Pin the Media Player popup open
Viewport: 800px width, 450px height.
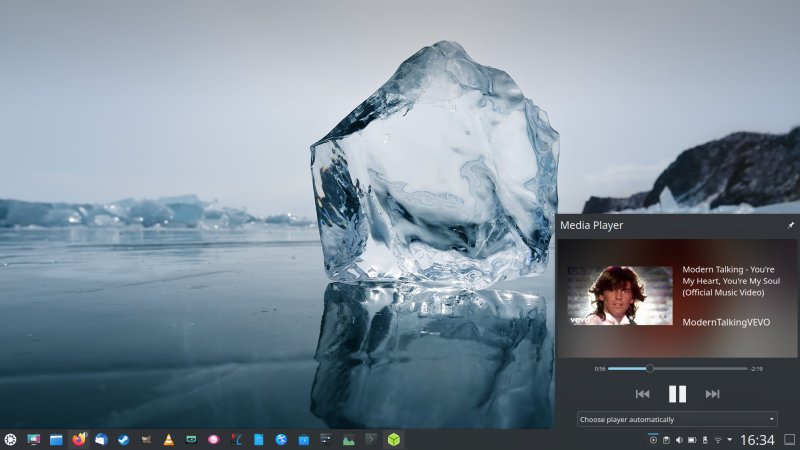[790, 226]
